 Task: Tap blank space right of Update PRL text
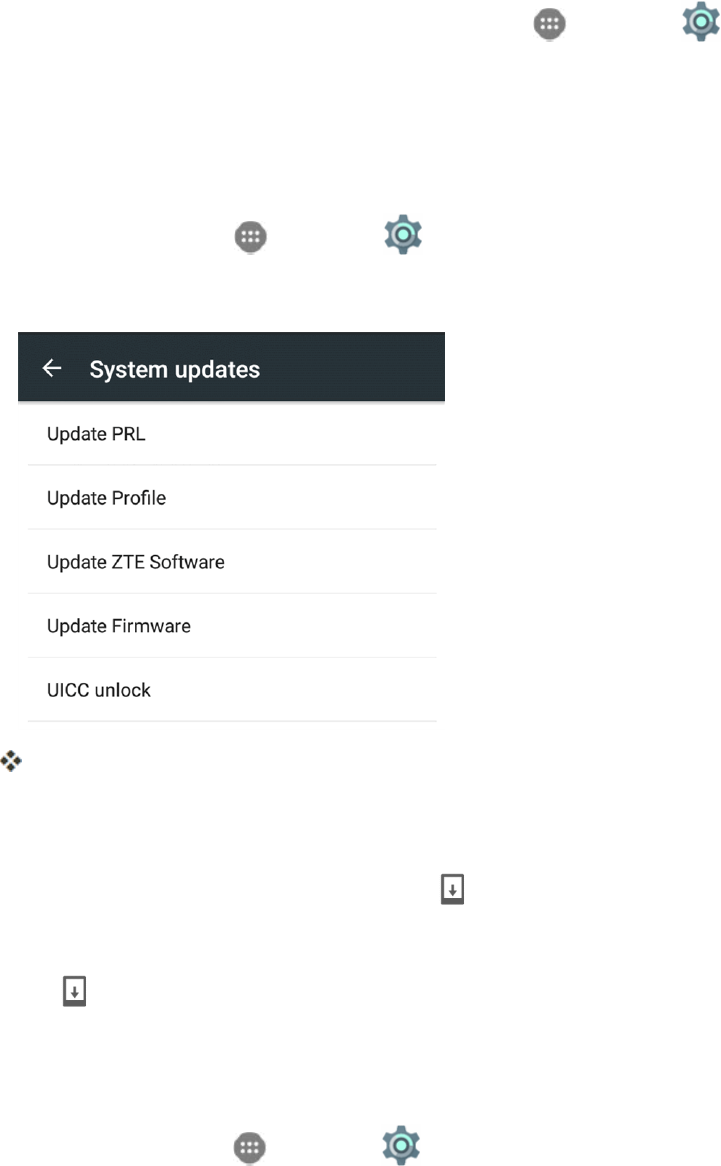[x=290, y=434]
